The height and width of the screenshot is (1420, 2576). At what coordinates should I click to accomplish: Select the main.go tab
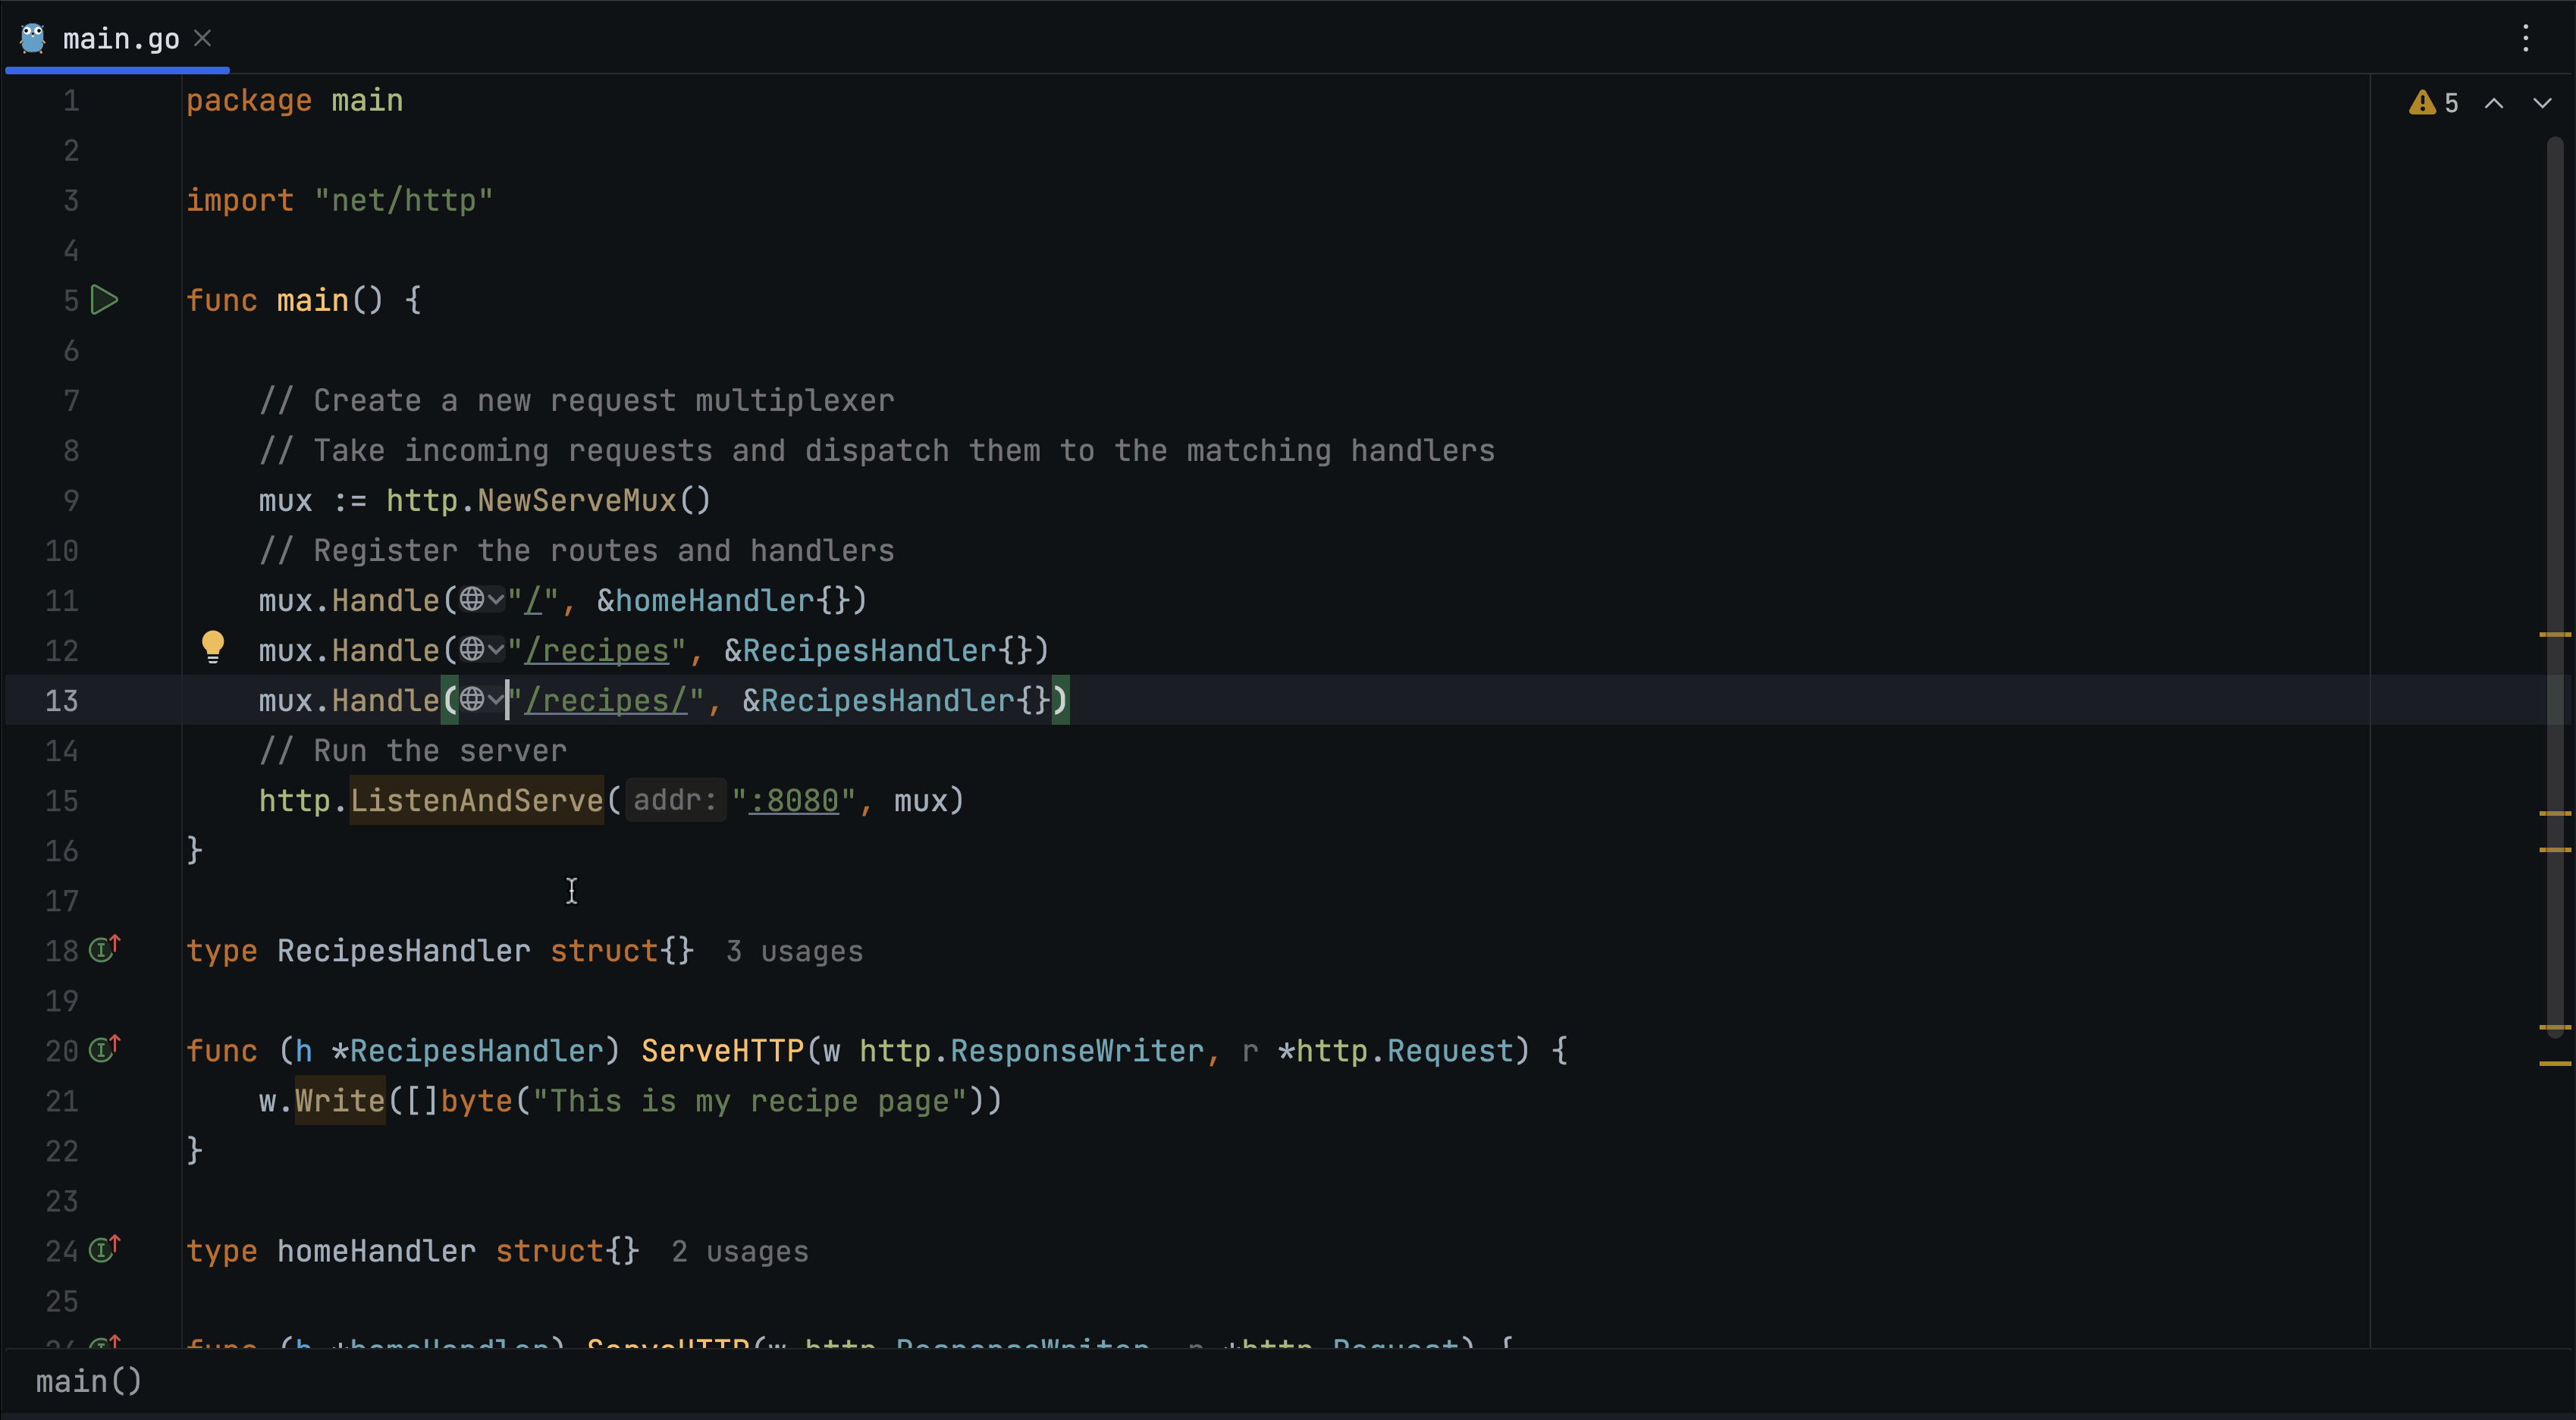coord(120,39)
